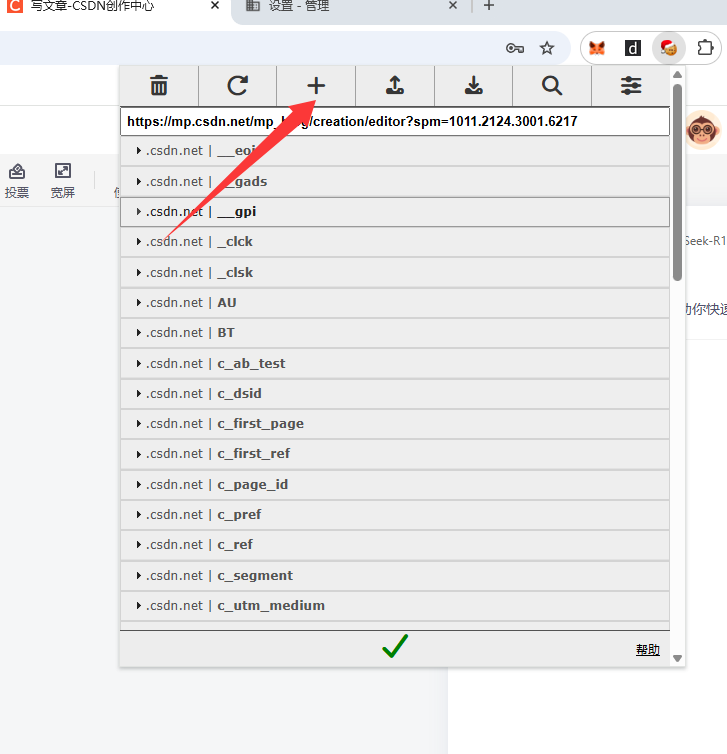Click the cookie URL field
This screenshot has width=727, height=754.
(395, 122)
